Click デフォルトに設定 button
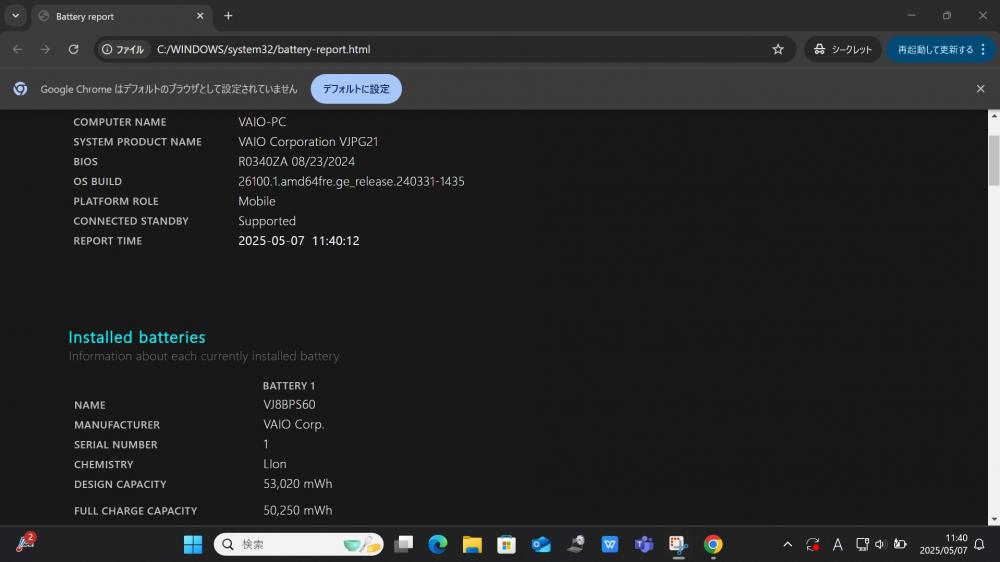 356,89
